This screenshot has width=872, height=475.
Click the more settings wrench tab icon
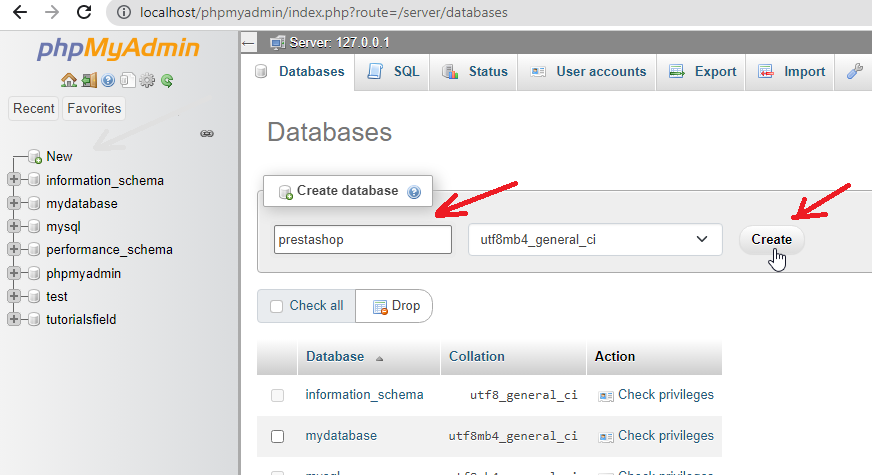855,71
